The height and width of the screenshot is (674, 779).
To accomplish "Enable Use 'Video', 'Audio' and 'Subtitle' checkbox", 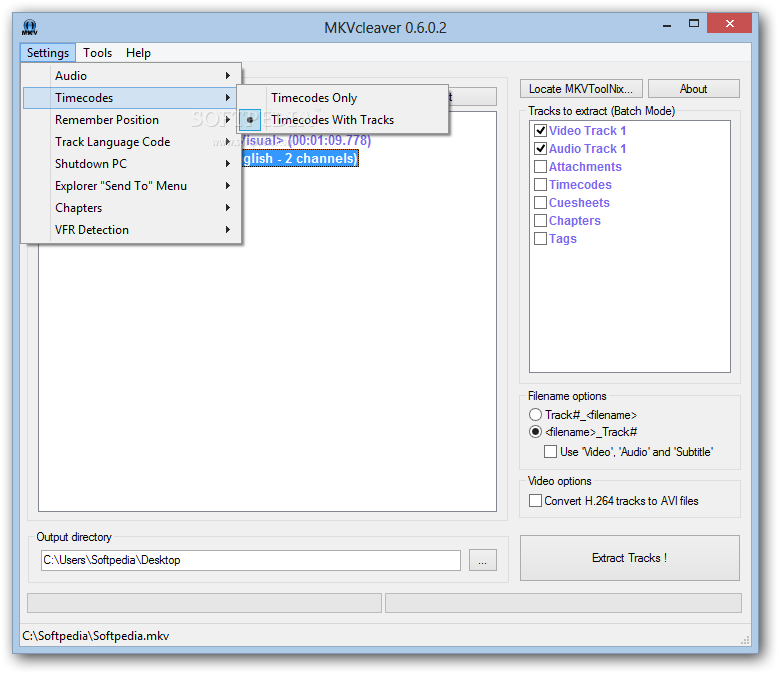I will tap(550, 451).
